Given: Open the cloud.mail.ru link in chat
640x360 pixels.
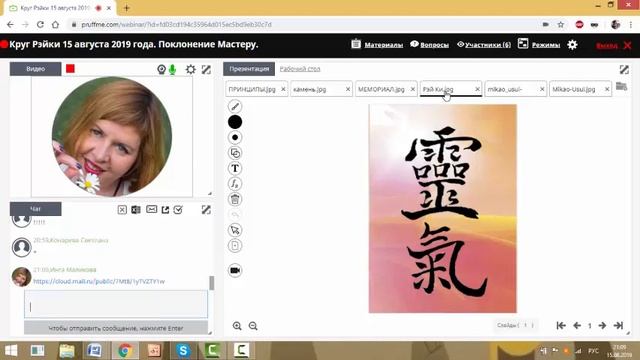Looking at the screenshot, I should pyautogui.click(x=99, y=281).
